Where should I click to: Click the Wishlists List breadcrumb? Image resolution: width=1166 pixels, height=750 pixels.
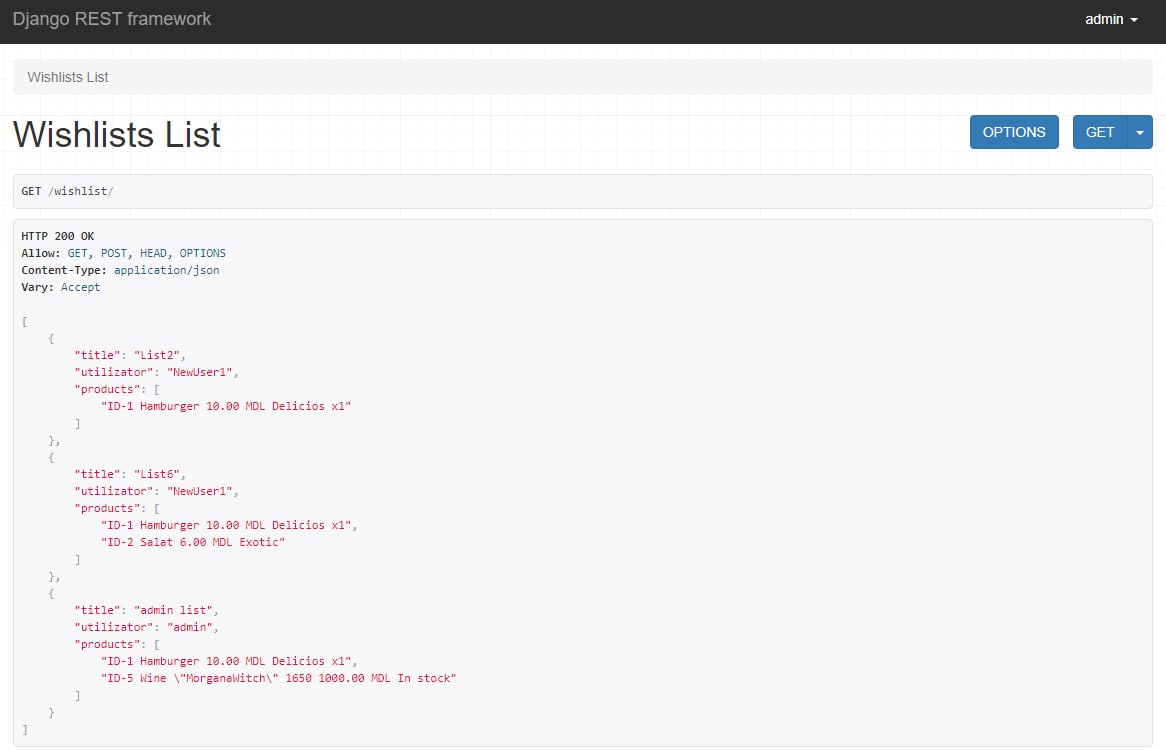coord(68,77)
